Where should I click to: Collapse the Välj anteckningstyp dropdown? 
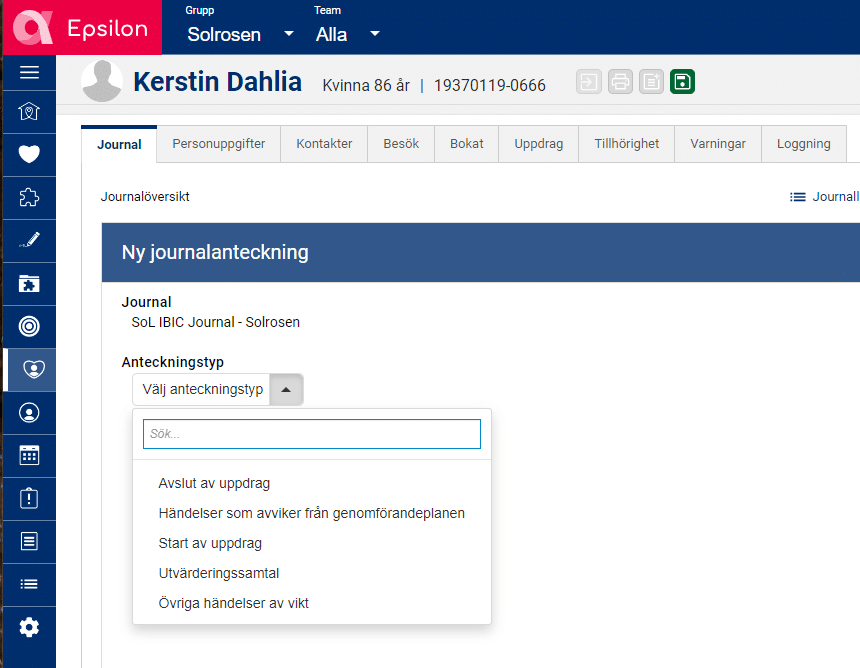pos(286,390)
